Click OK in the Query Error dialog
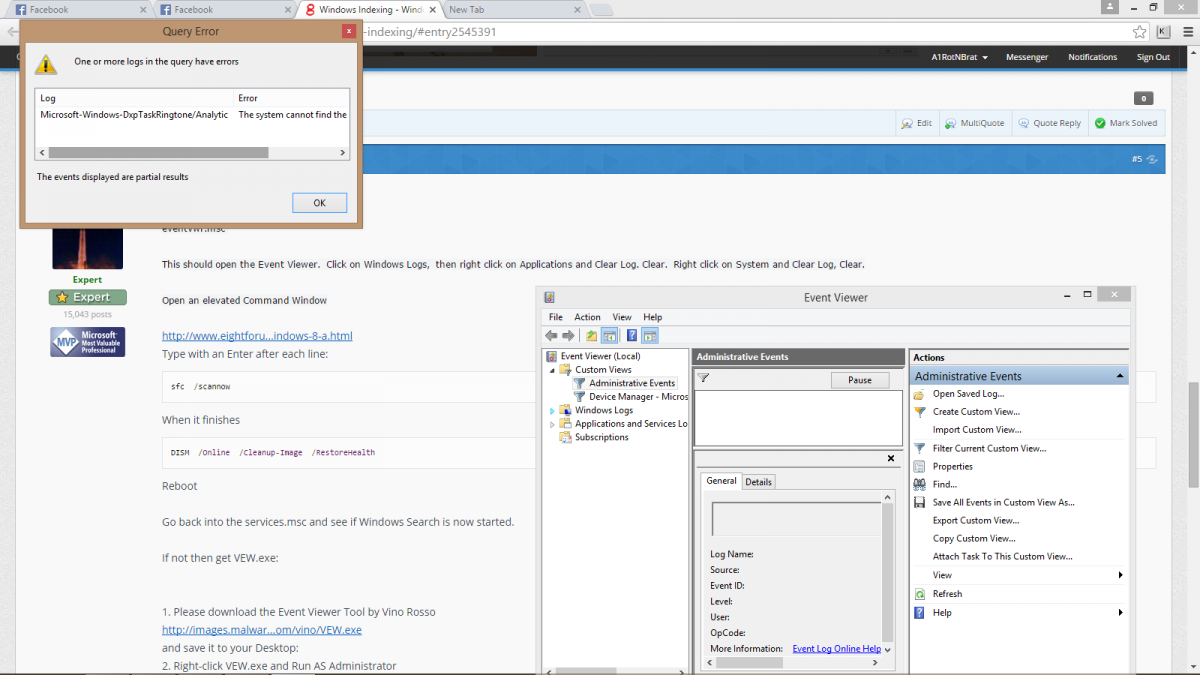This screenshot has height=675, width=1200. (319, 203)
